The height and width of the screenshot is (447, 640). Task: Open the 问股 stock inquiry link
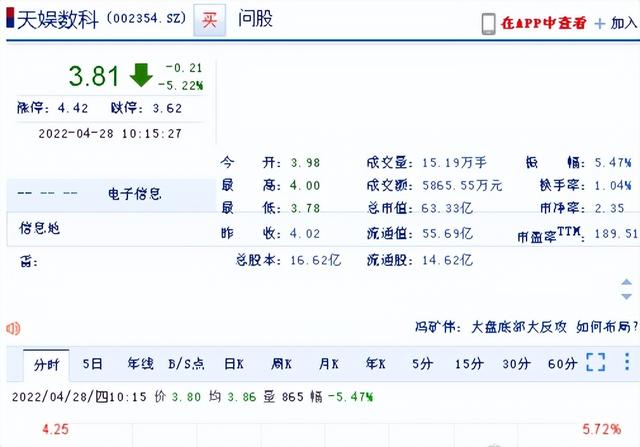point(256,19)
